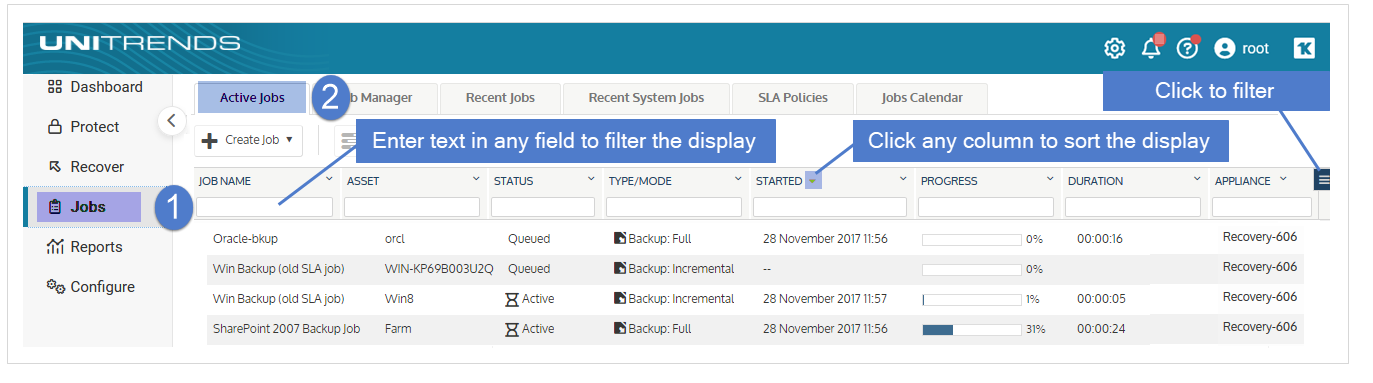The height and width of the screenshot is (383, 1373).
Task: Focus the ASSET filter field
Action: (411, 207)
